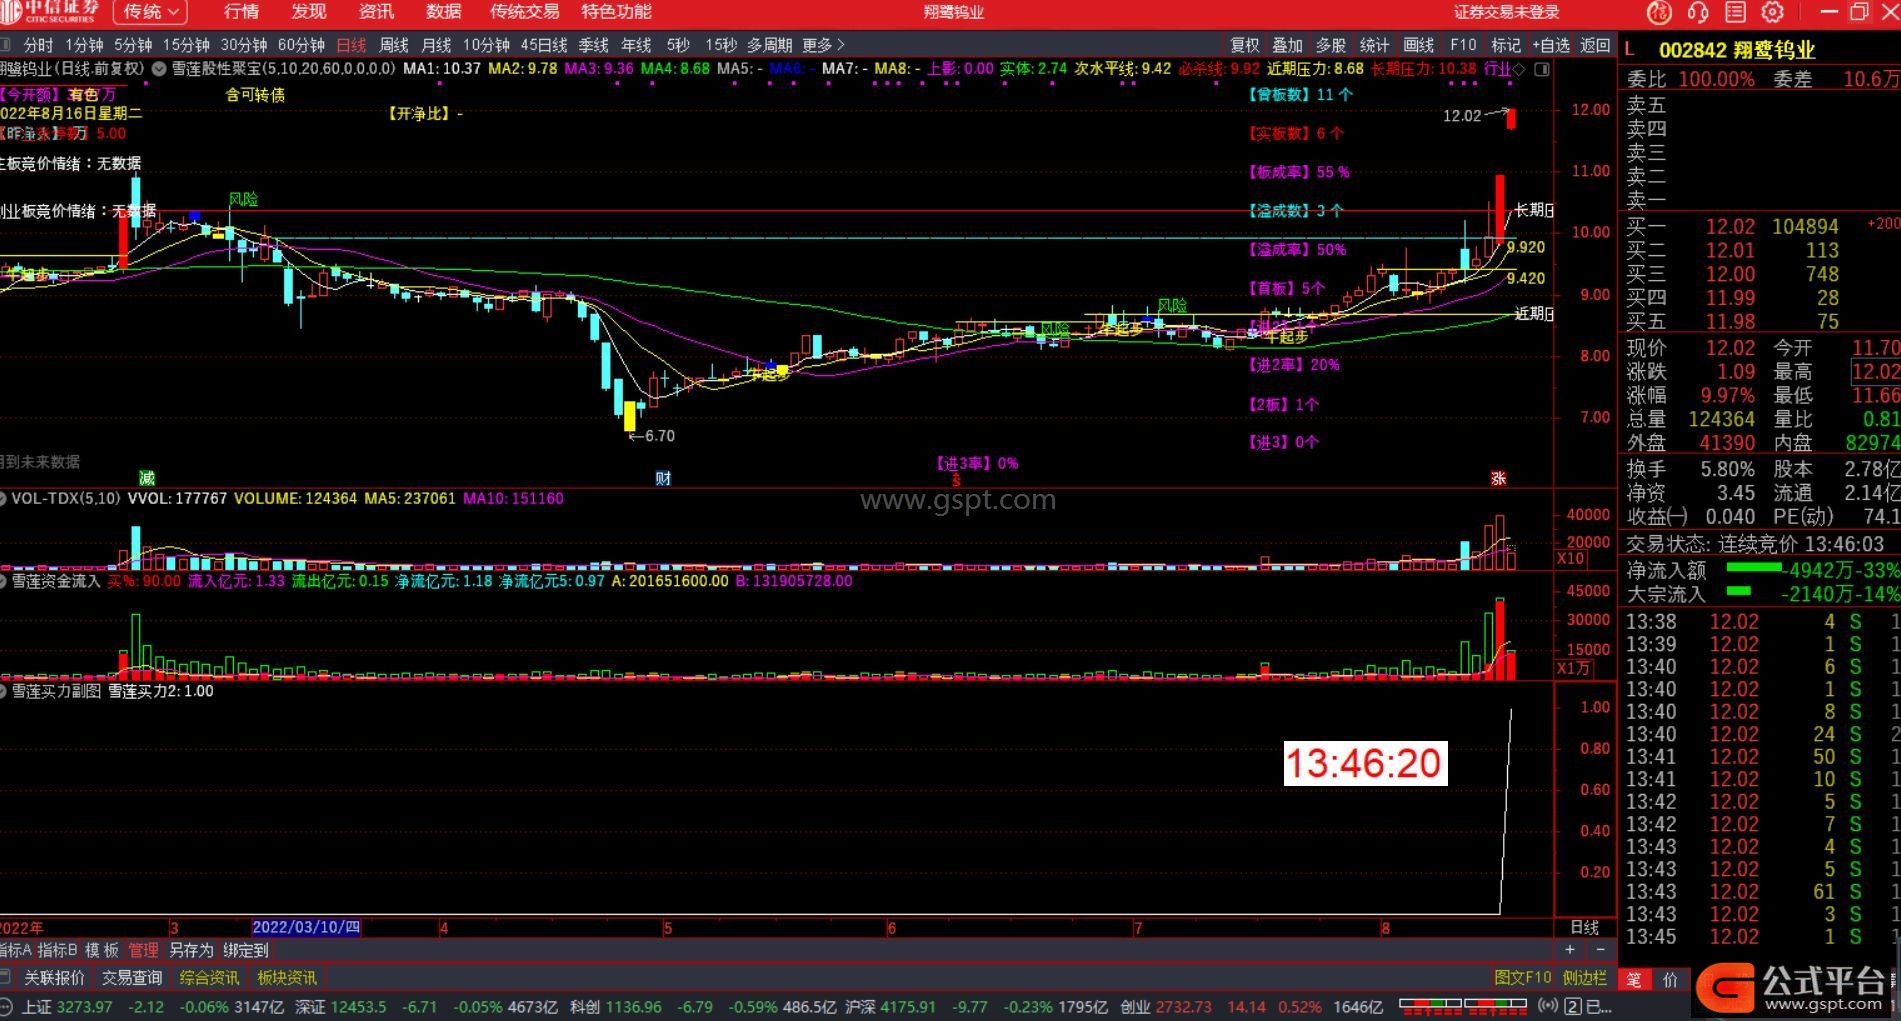The height and width of the screenshot is (1021, 1901).
Task: Zoom out chart with minus button
Action: (1600, 950)
